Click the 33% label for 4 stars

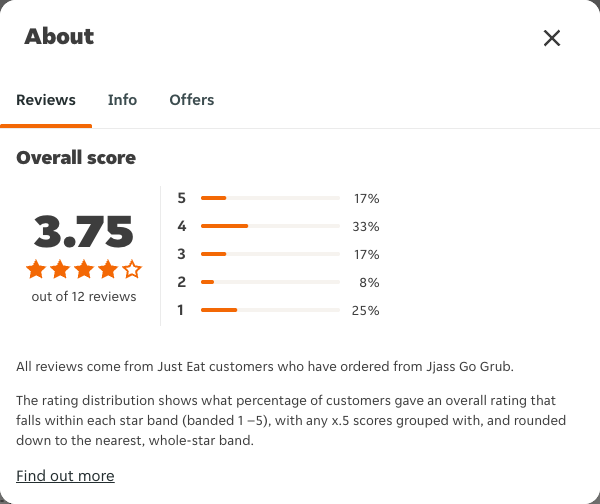366,227
